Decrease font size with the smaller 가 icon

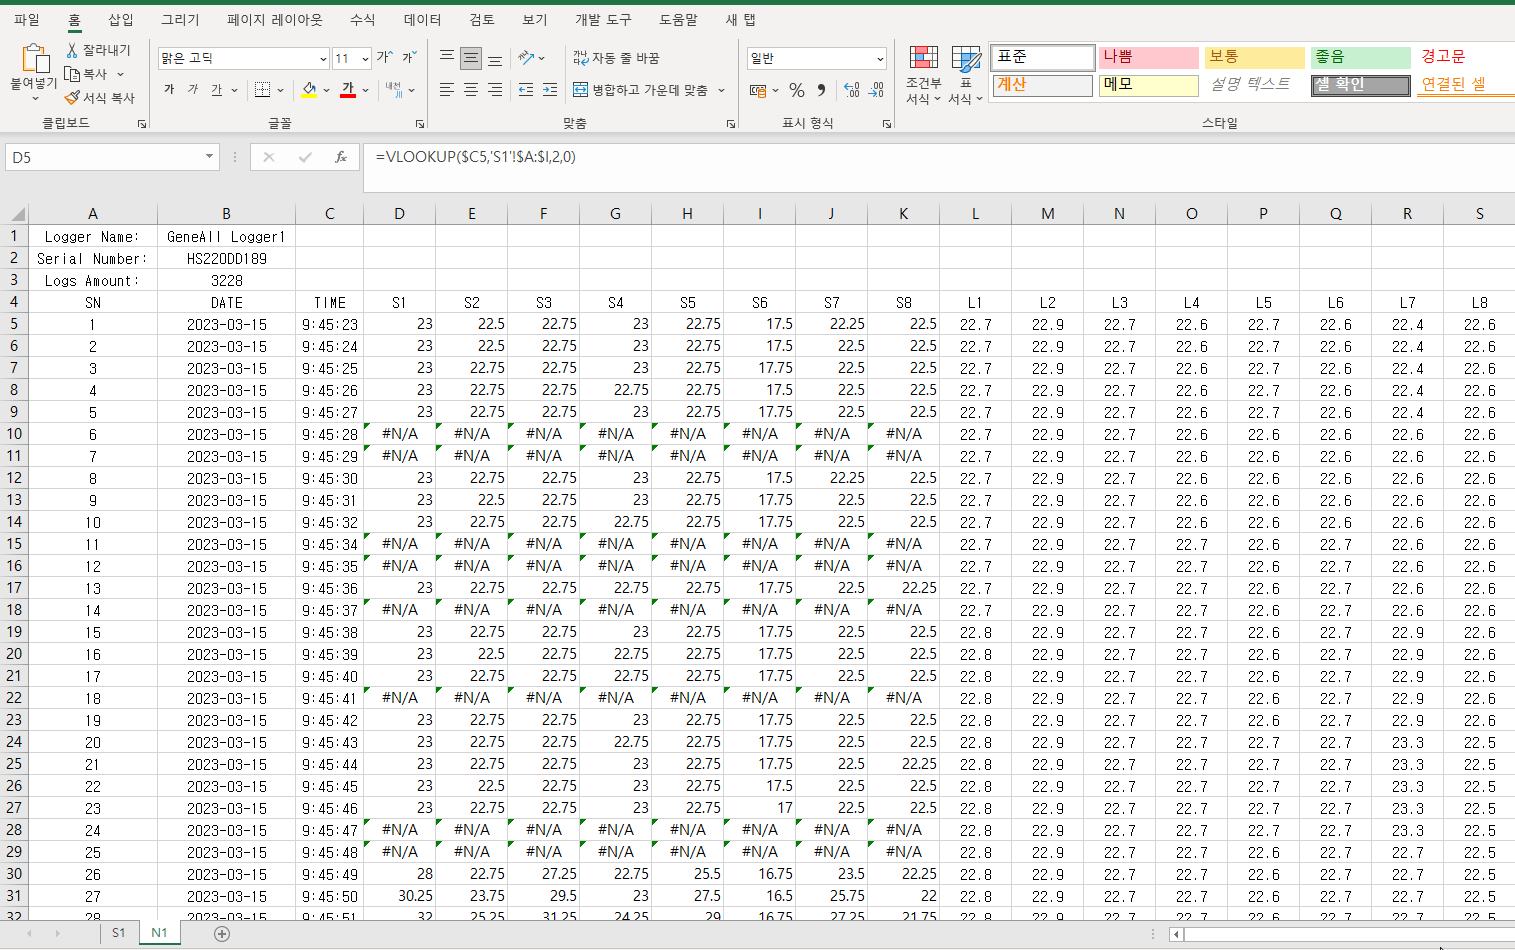(409, 58)
